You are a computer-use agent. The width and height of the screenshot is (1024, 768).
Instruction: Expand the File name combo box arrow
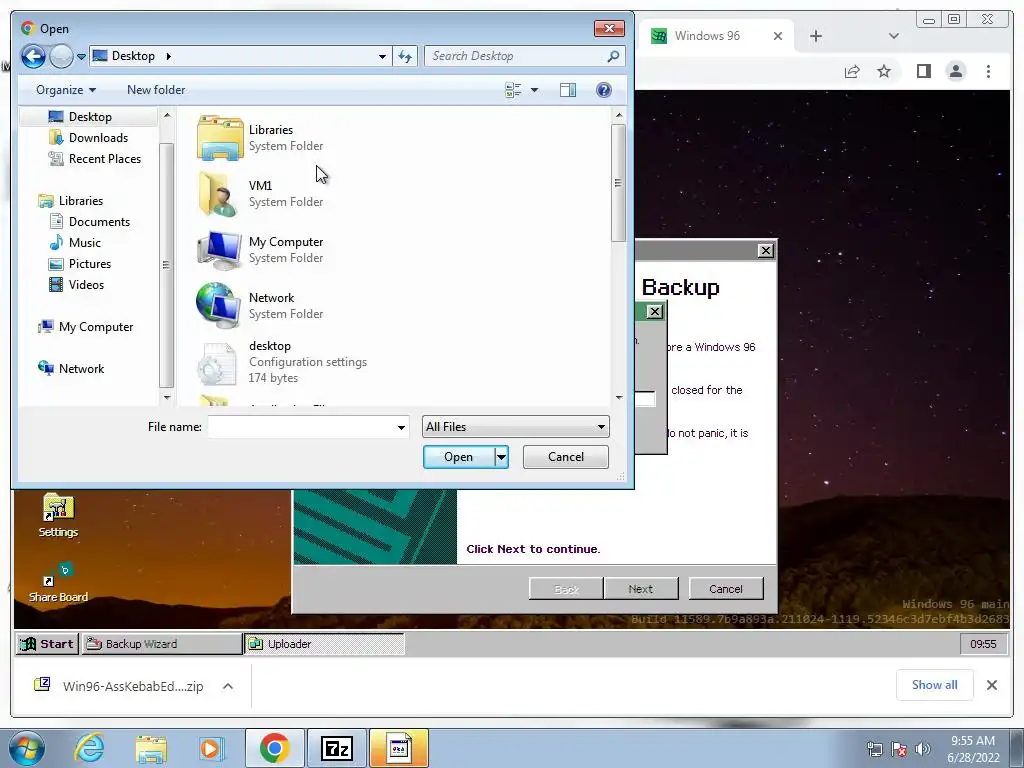tap(401, 428)
